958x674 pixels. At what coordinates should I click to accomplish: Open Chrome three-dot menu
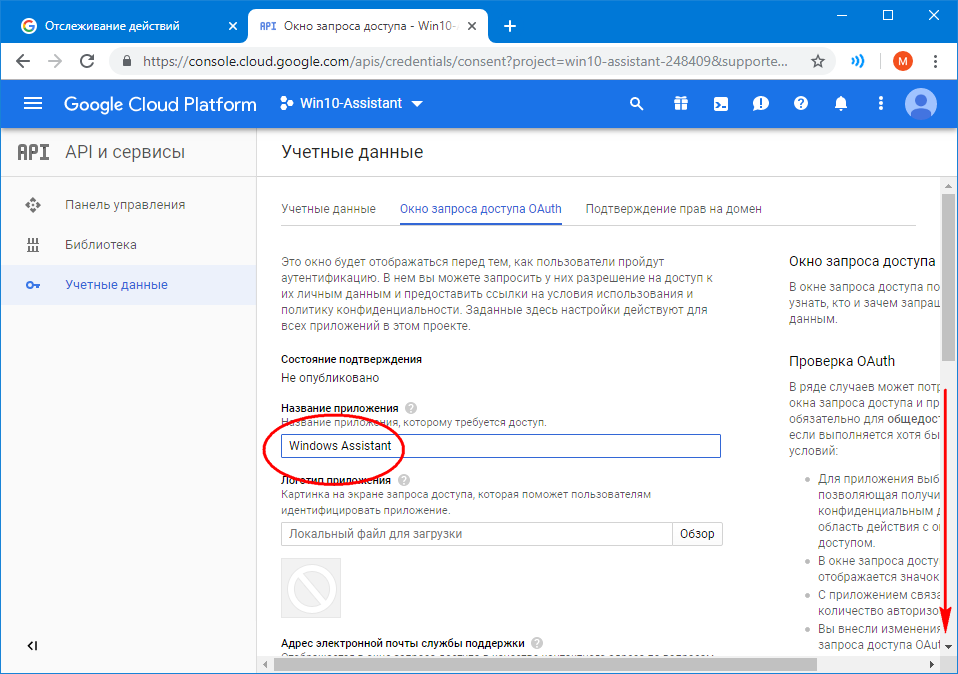(935, 61)
